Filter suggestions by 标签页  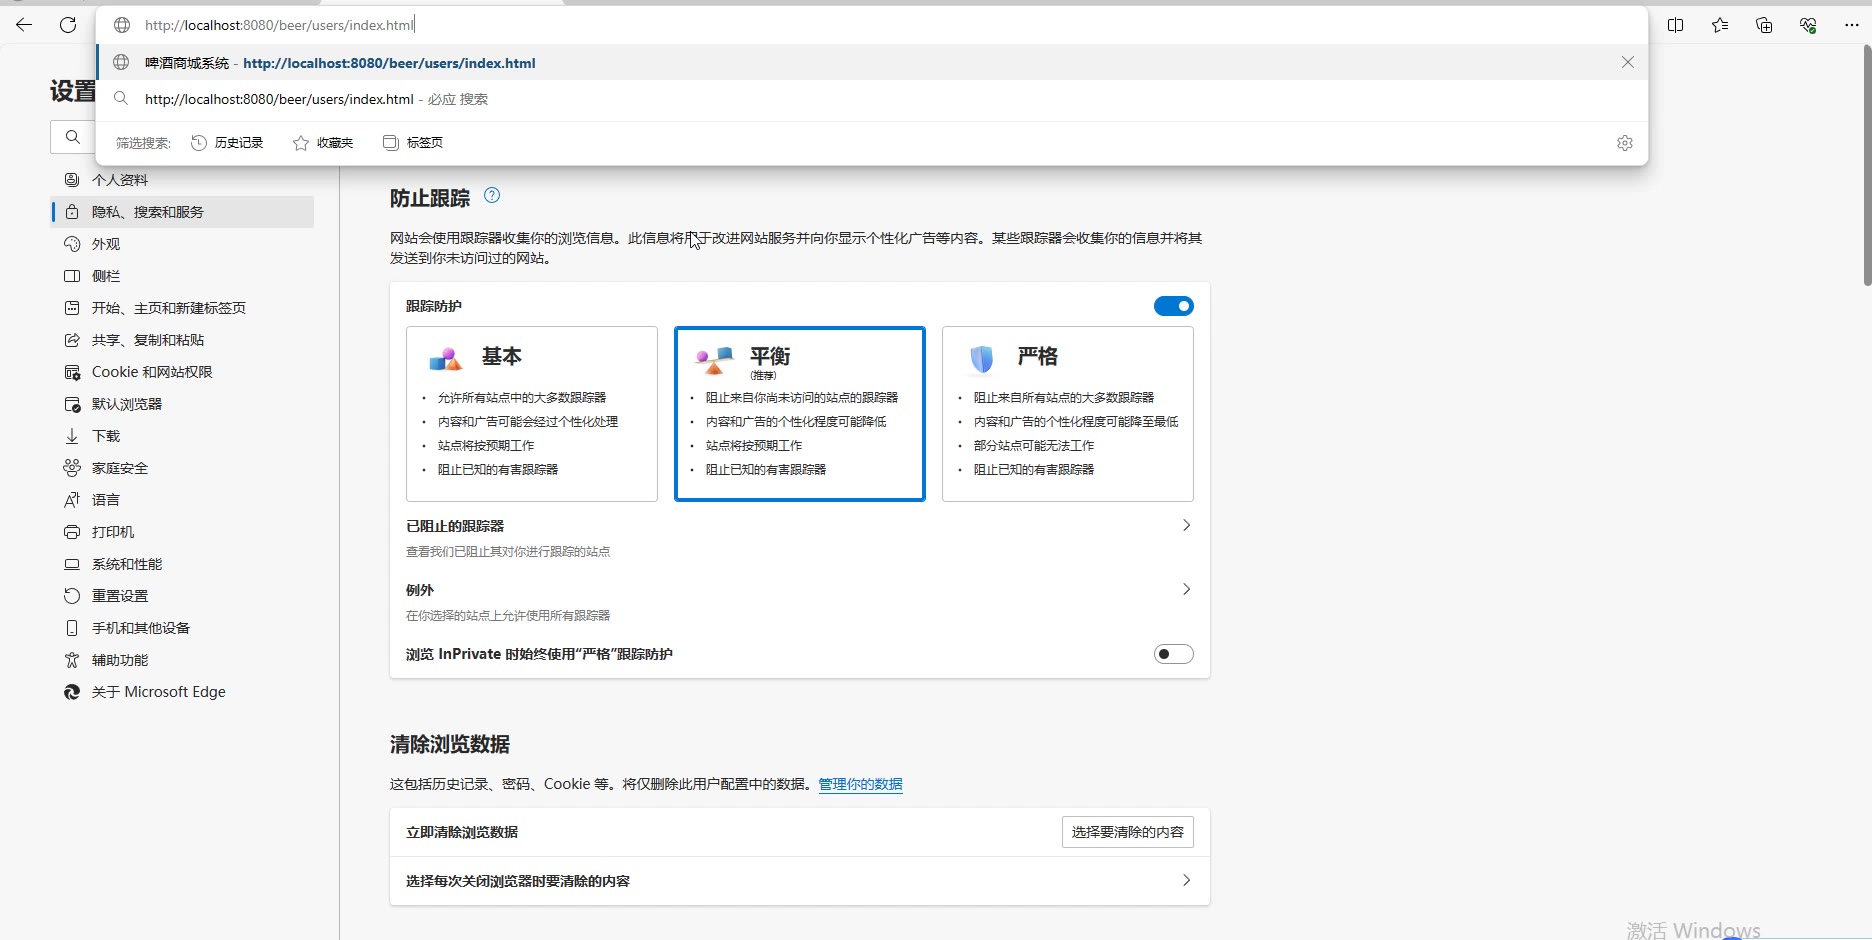tap(413, 143)
